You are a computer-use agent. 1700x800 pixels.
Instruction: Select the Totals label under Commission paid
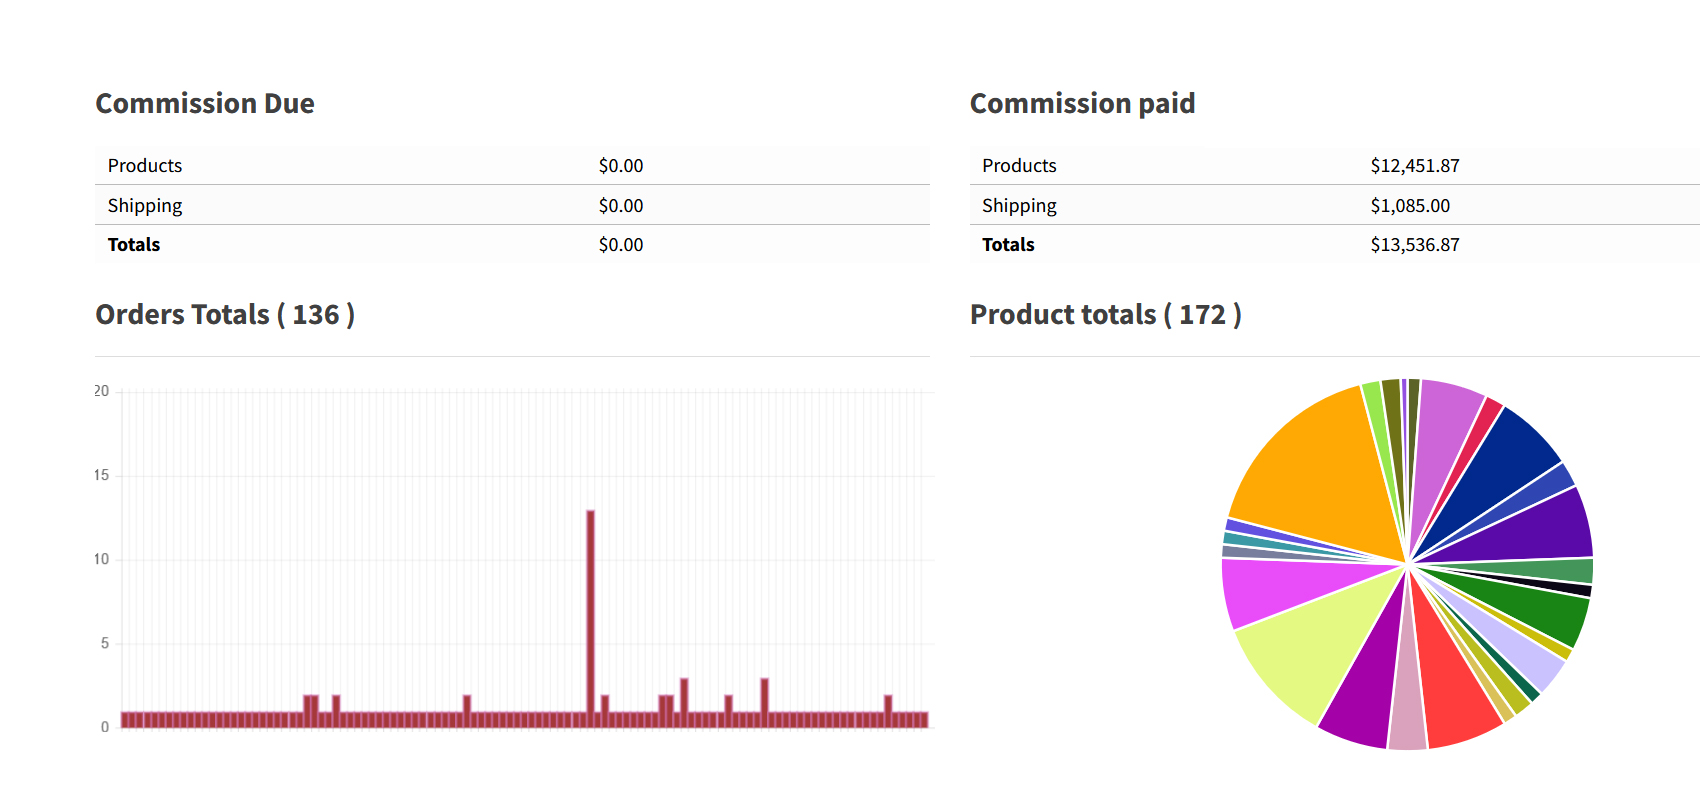(x=1008, y=245)
